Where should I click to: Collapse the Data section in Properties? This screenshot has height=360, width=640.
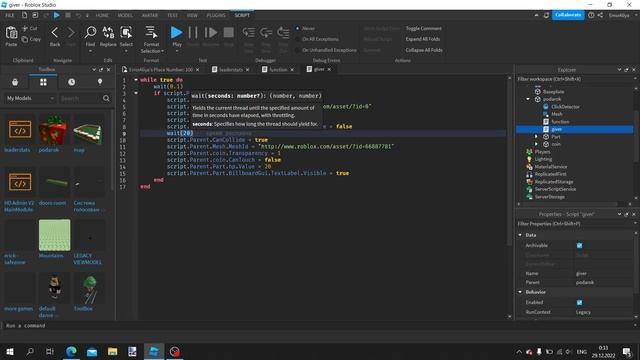pyautogui.click(x=520, y=235)
